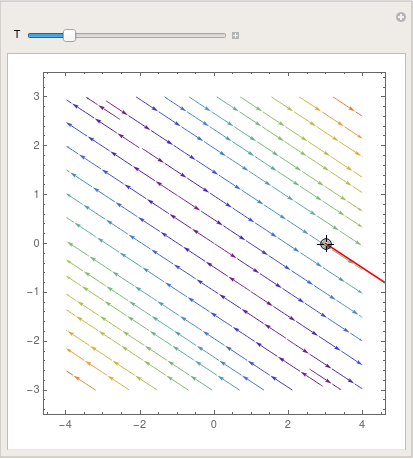Select the crosshair locator point on plot
The width and height of the screenshot is (413, 459).
(326, 244)
